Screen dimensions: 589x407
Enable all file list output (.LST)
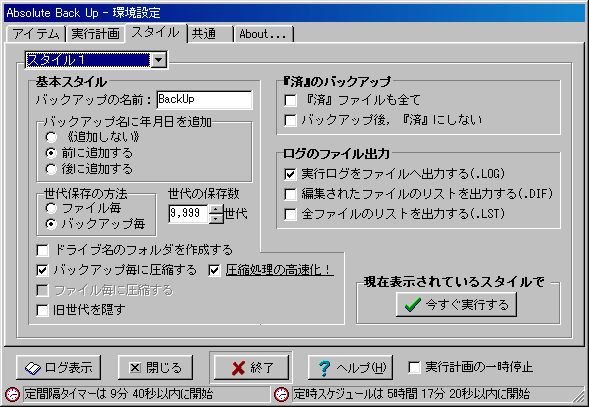290,214
